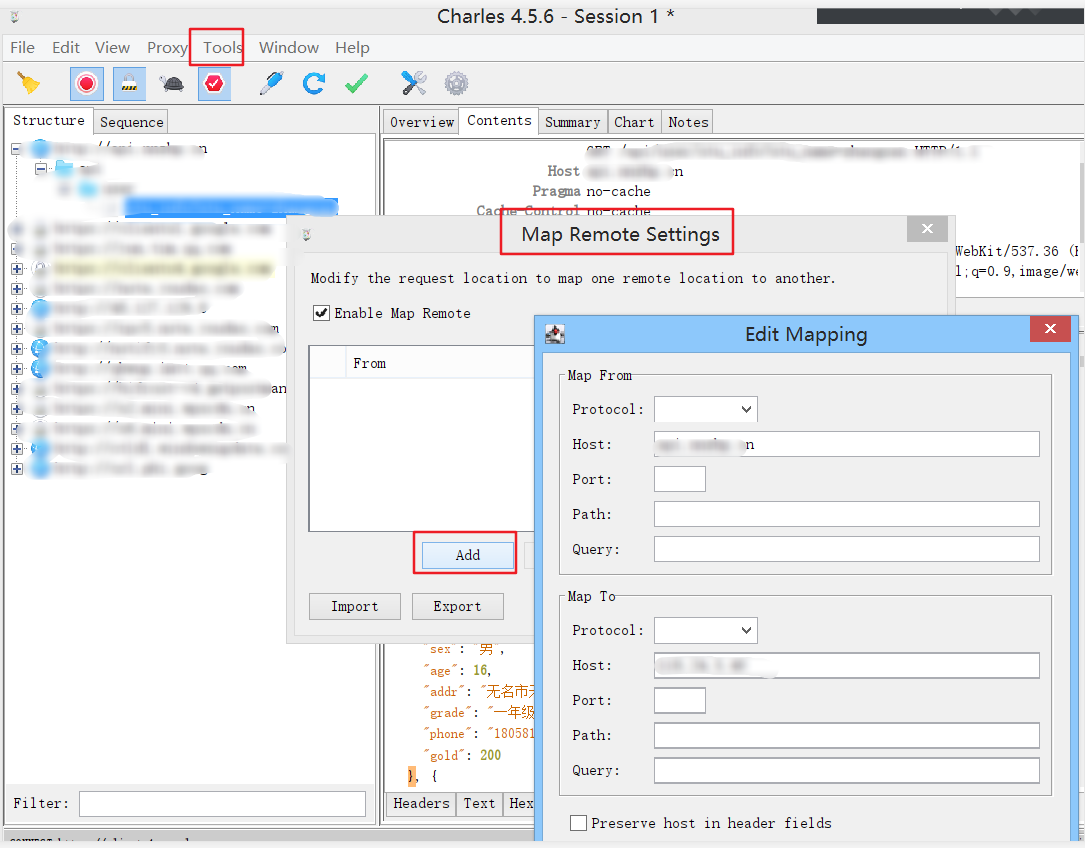This screenshot has height=848, width=1085.
Task: Click the Export button
Action: click(x=457, y=606)
